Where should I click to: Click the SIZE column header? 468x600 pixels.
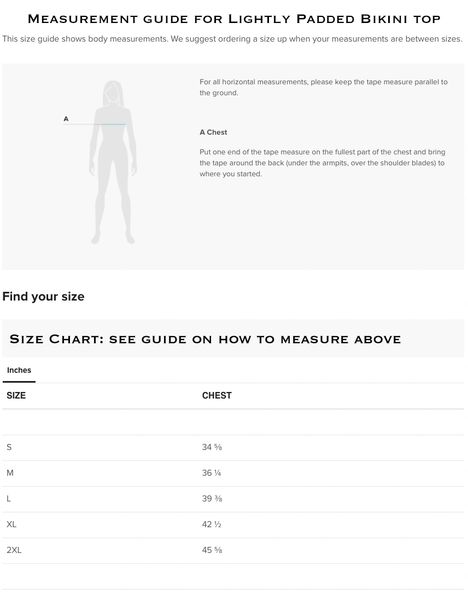click(16, 396)
